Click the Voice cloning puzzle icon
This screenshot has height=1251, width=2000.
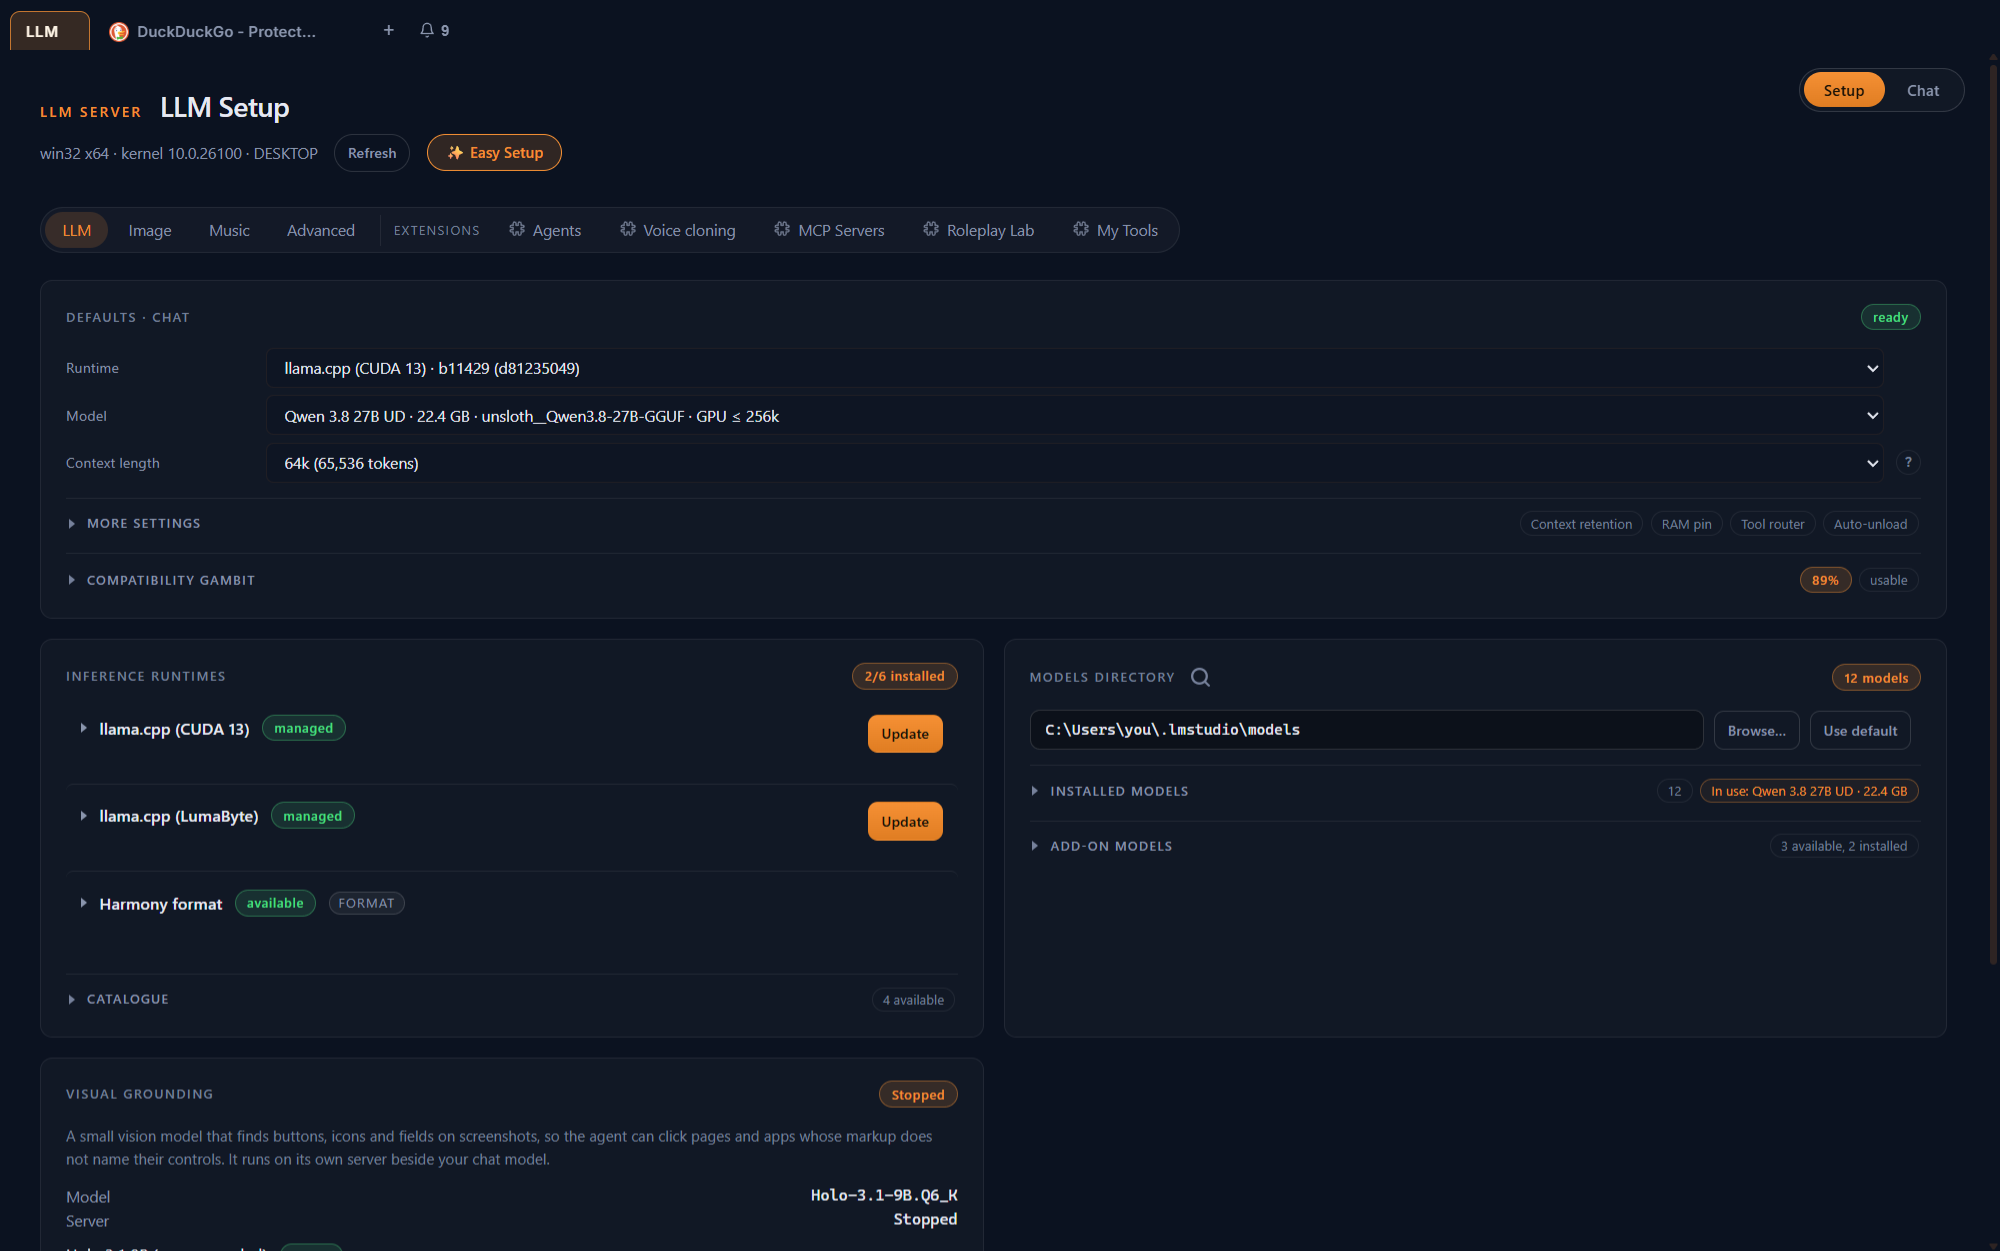(x=628, y=229)
